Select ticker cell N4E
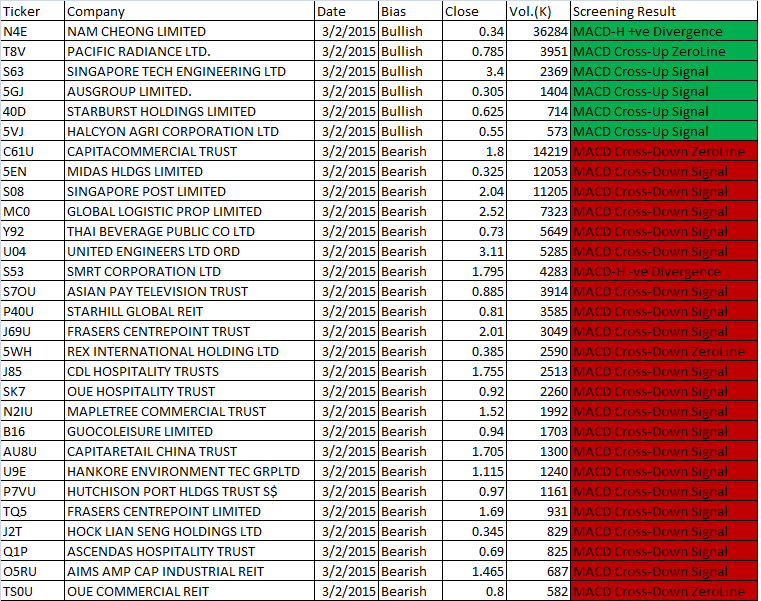This screenshot has width=761, height=601. tap(32, 31)
